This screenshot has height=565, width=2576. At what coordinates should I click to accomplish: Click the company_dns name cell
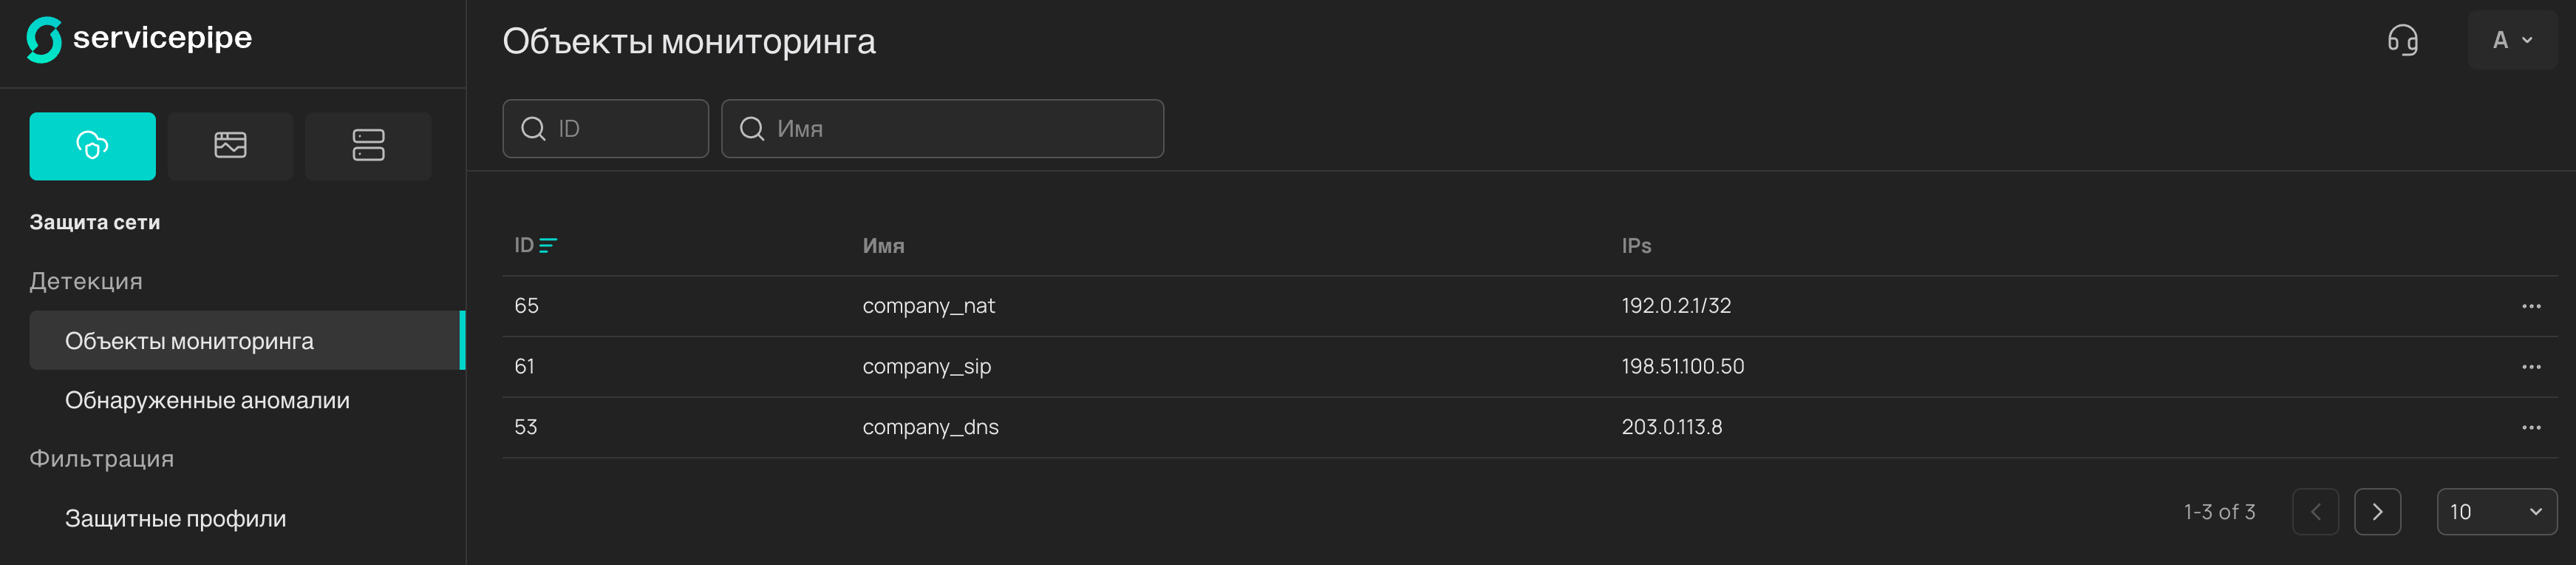tap(930, 428)
